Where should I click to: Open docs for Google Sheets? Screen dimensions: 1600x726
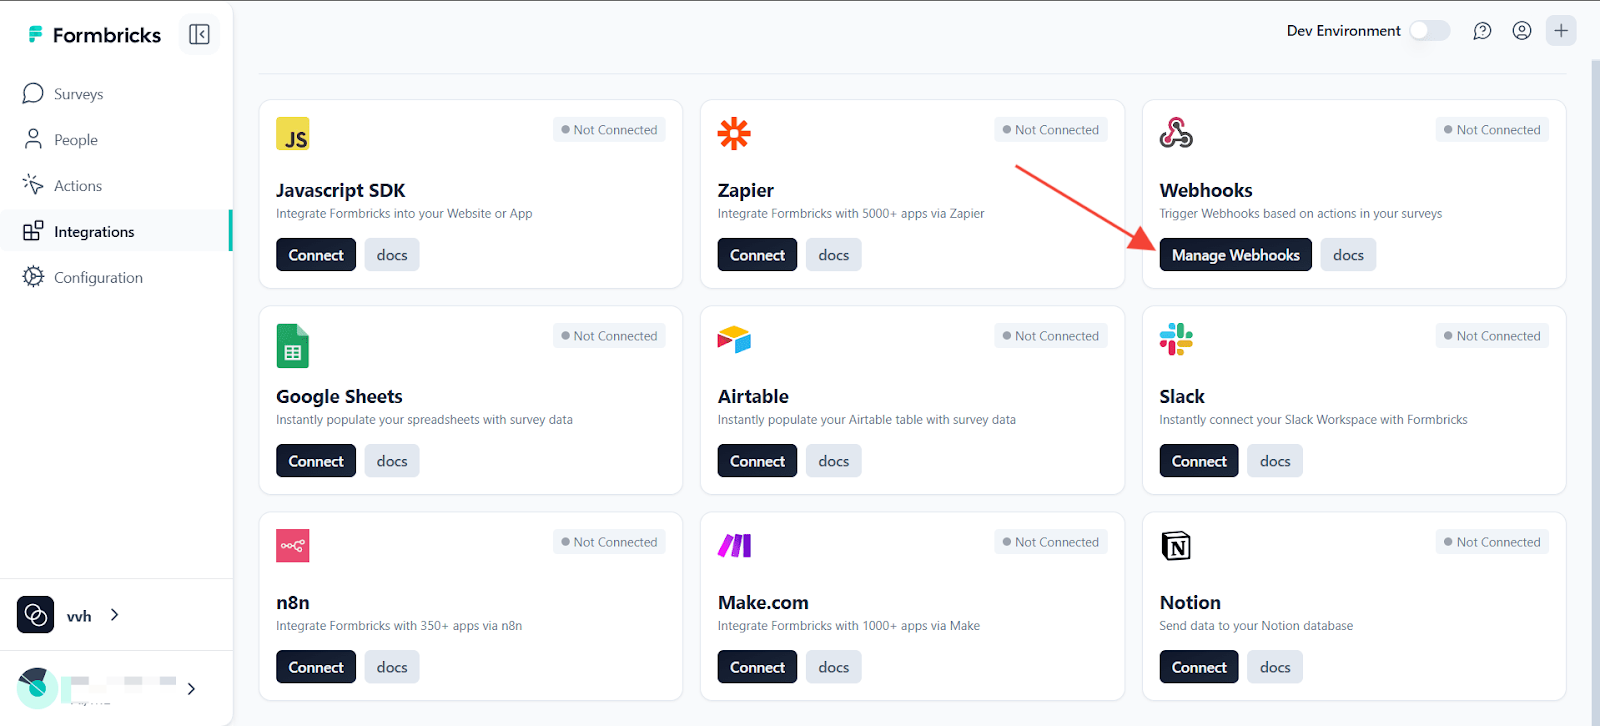click(x=392, y=461)
